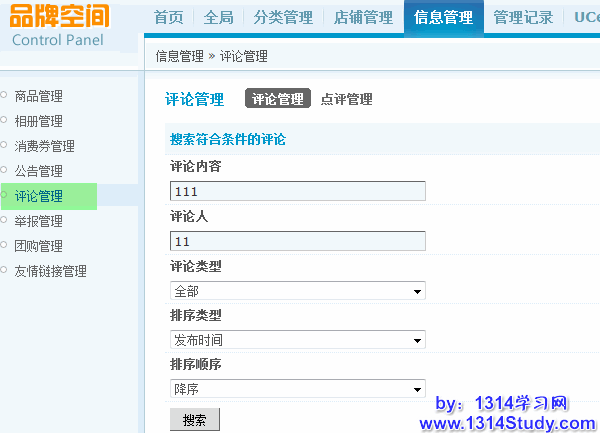
Task: Expand the 排序顺序 dropdown
Action: (x=298, y=389)
